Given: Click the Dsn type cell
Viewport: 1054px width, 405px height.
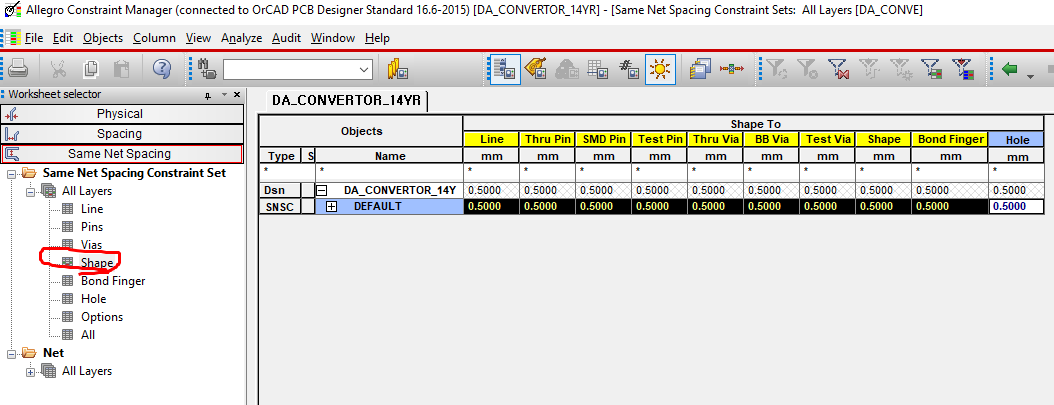Looking at the screenshot, I should (280, 190).
